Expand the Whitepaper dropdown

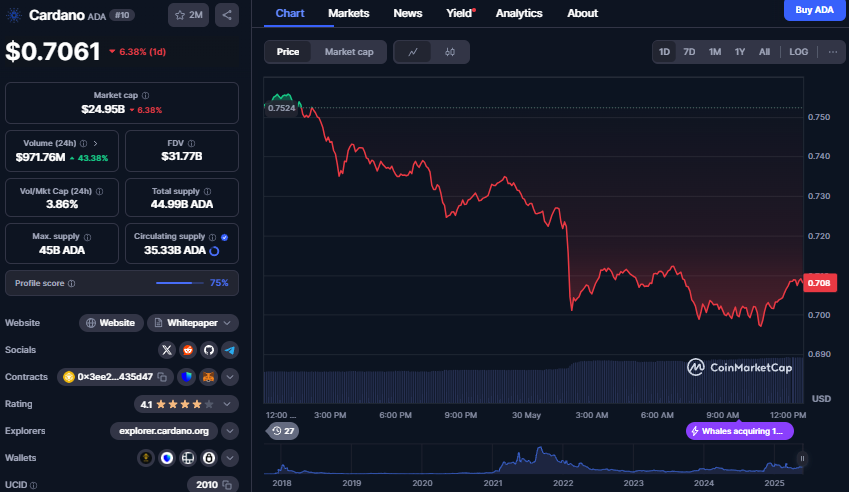193,323
